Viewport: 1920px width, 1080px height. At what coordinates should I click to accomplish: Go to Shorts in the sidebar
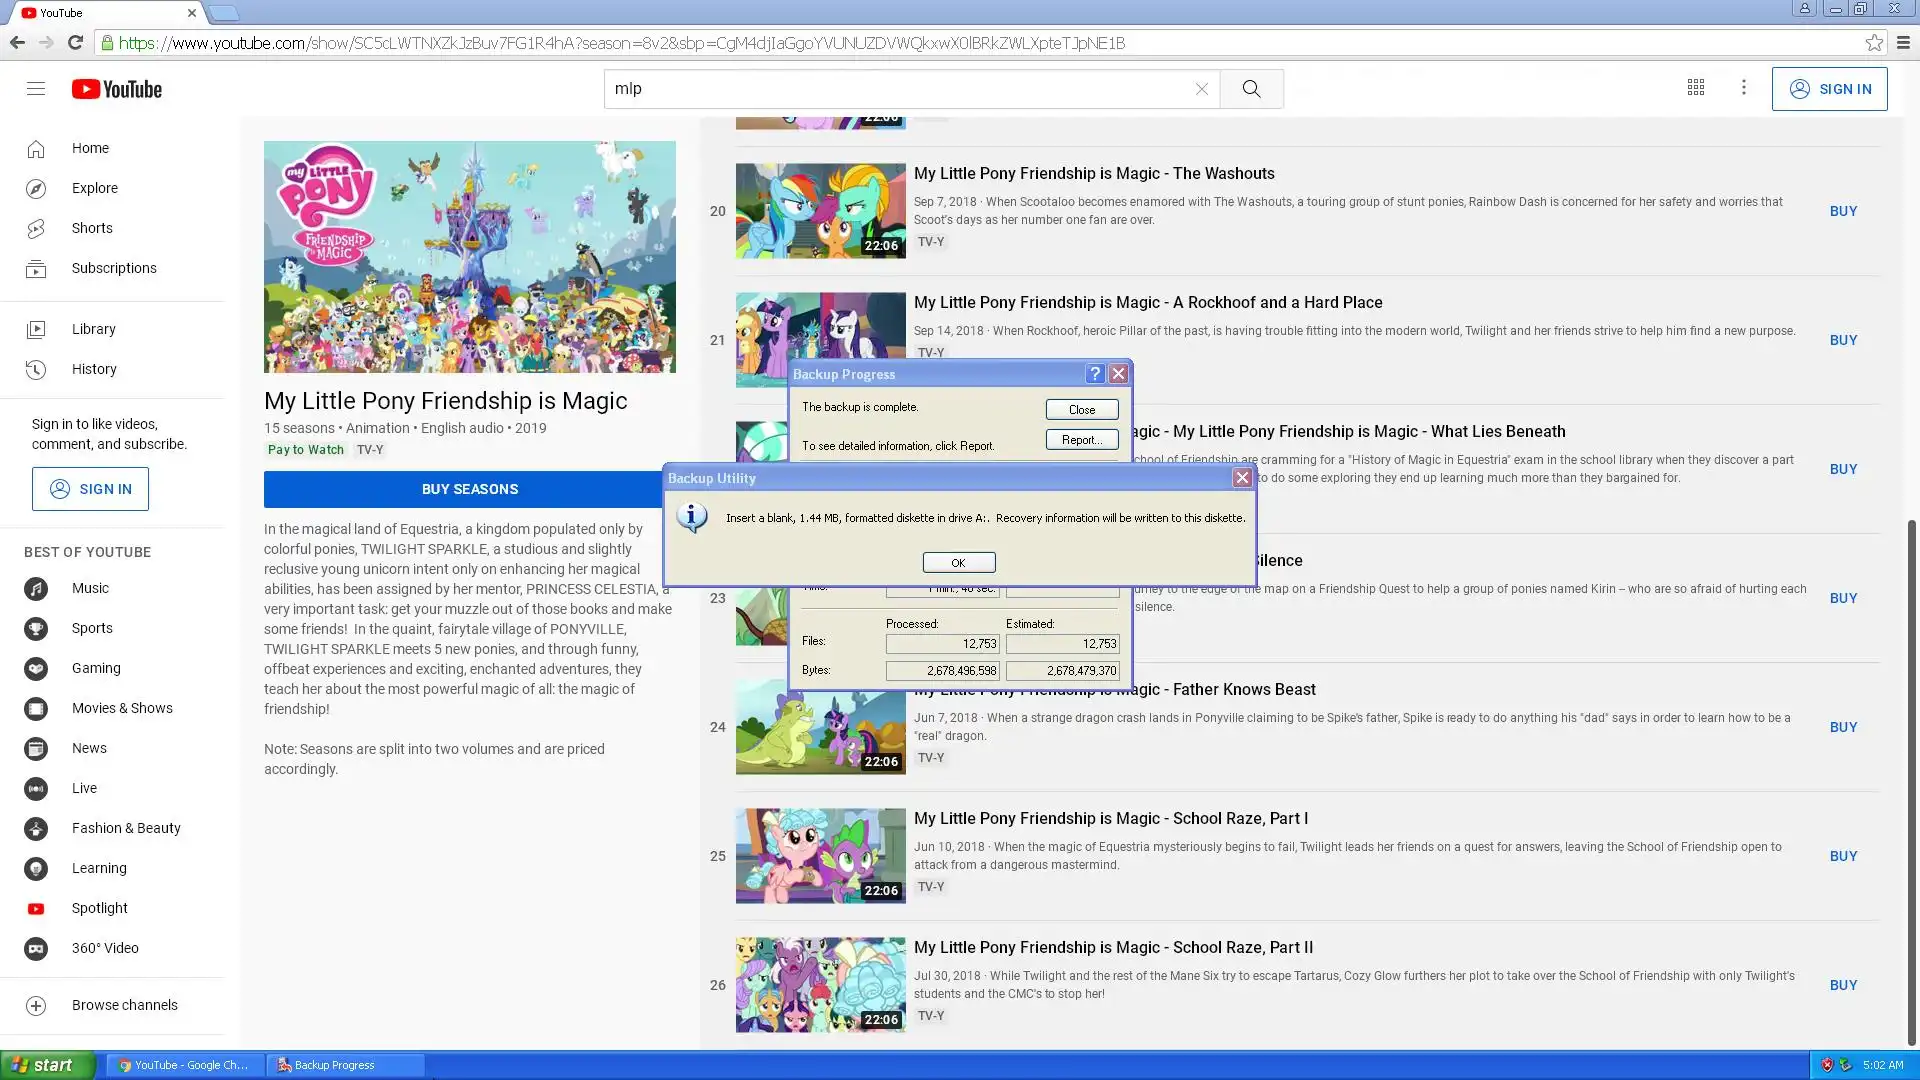click(92, 228)
